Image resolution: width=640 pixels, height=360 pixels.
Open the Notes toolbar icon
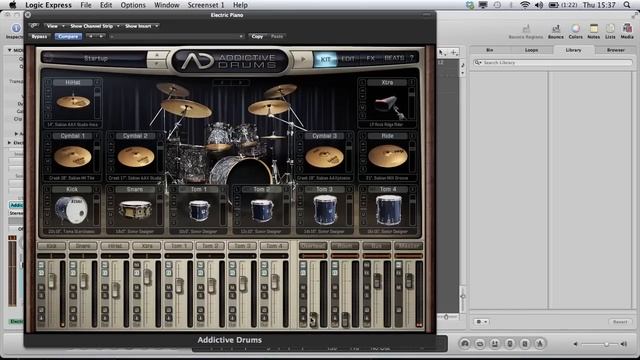(593, 28)
